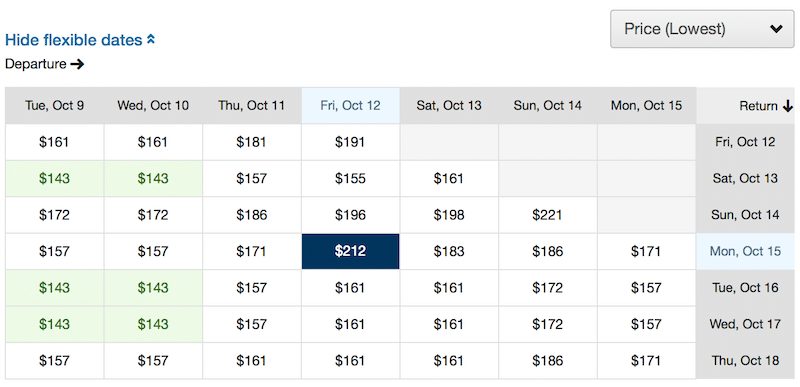Pick $191 fare for Fri Oct 12 return
The height and width of the screenshot is (387, 800).
tap(351, 142)
